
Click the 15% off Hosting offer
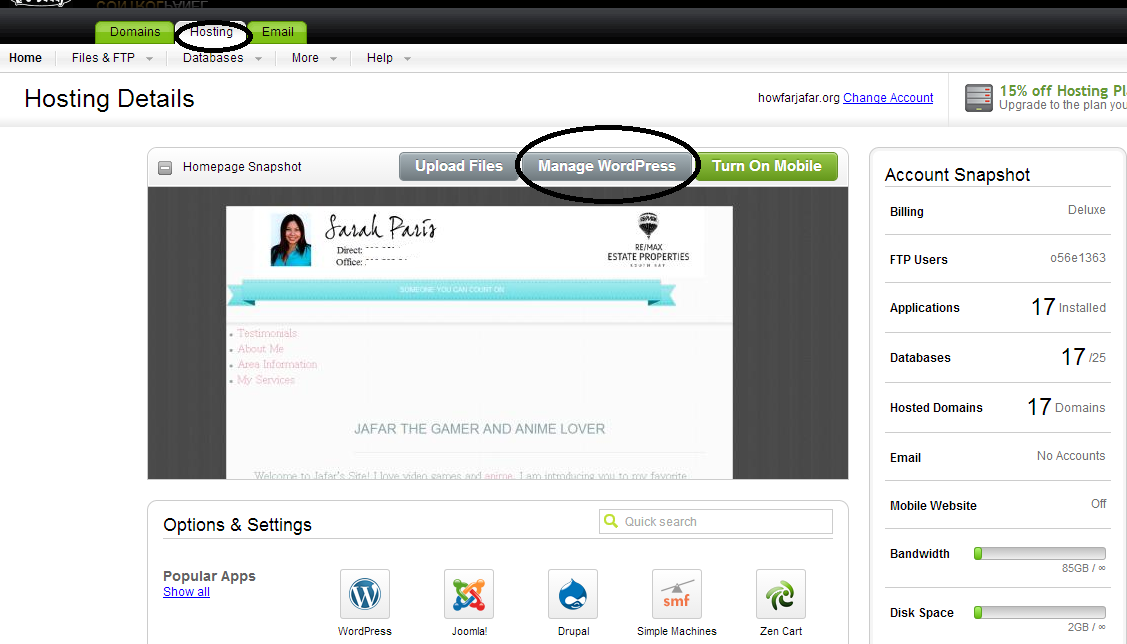click(1062, 91)
